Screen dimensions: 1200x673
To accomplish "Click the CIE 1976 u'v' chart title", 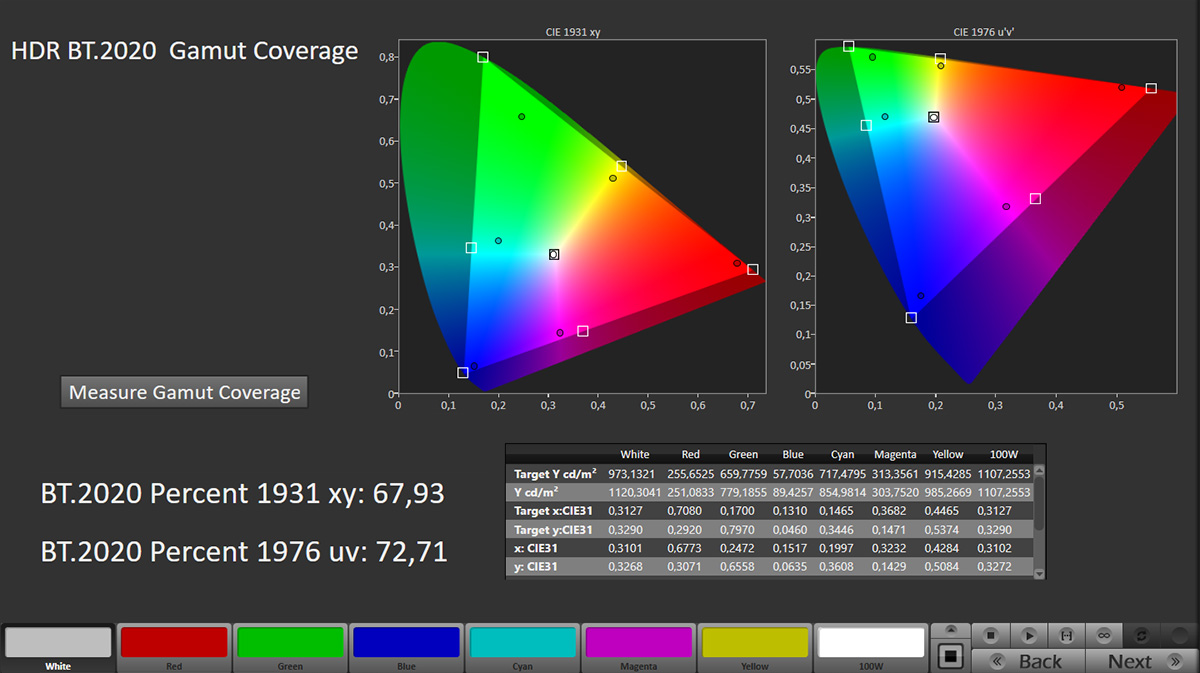I will 985,32.
